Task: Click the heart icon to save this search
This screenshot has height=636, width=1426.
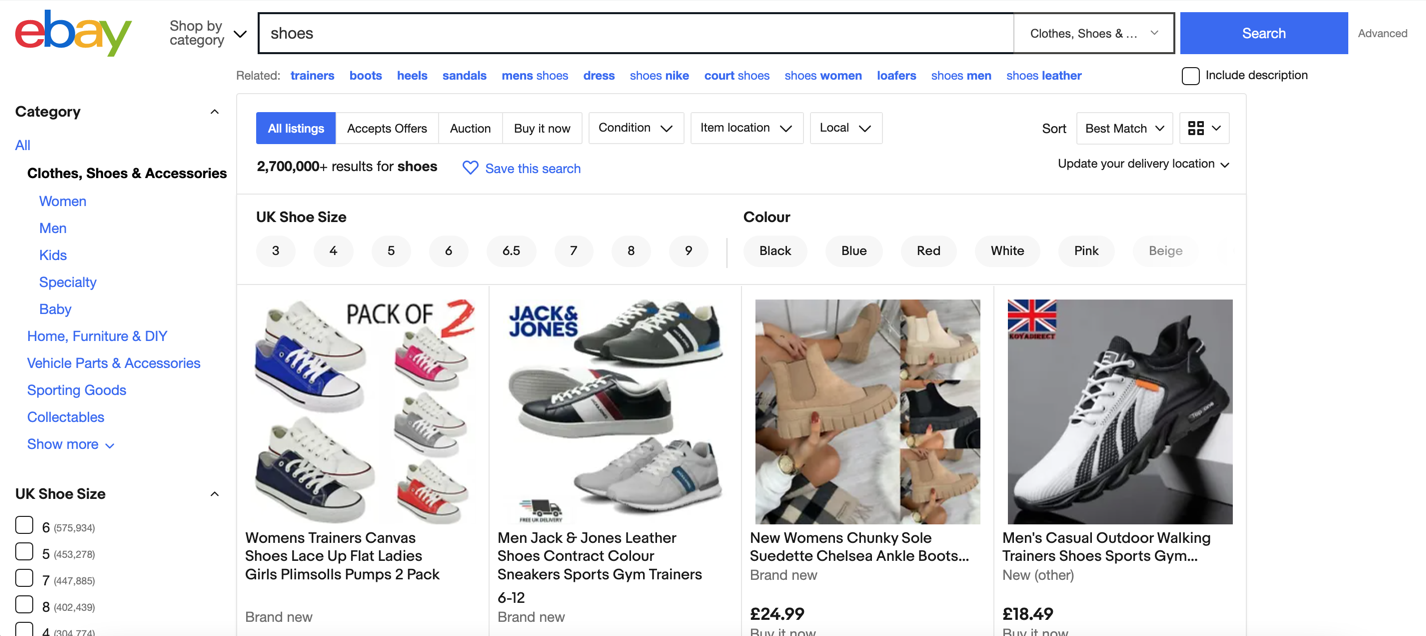Action: tap(471, 167)
